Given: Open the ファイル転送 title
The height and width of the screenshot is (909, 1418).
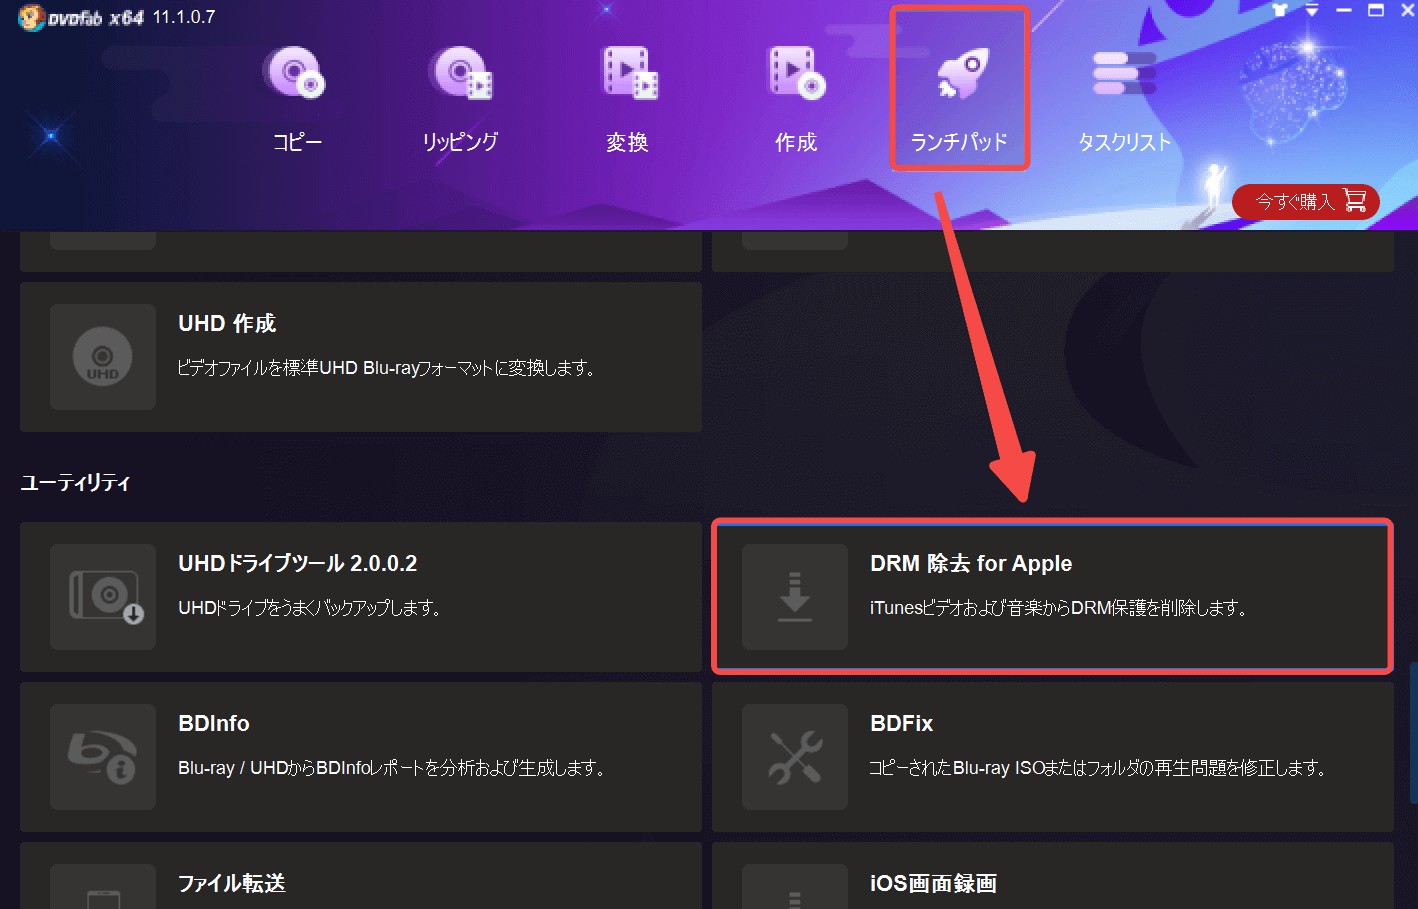Looking at the screenshot, I should (232, 883).
